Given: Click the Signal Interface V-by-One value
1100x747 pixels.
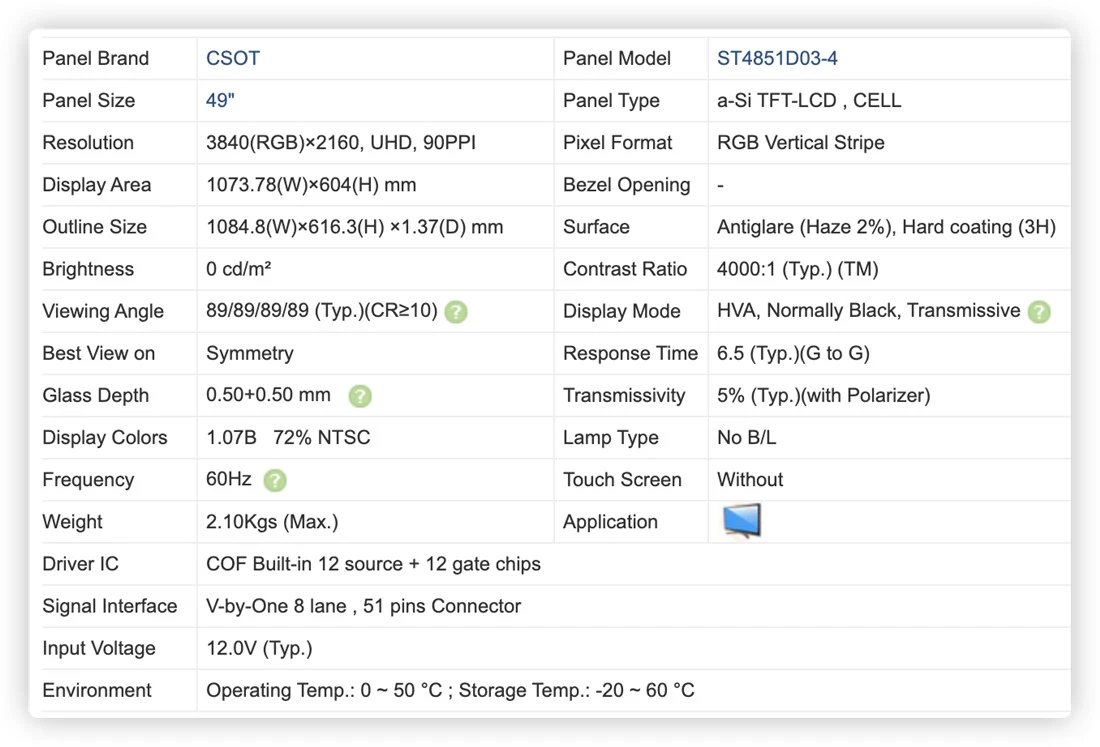Looking at the screenshot, I should pyautogui.click(x=363, y=606).
